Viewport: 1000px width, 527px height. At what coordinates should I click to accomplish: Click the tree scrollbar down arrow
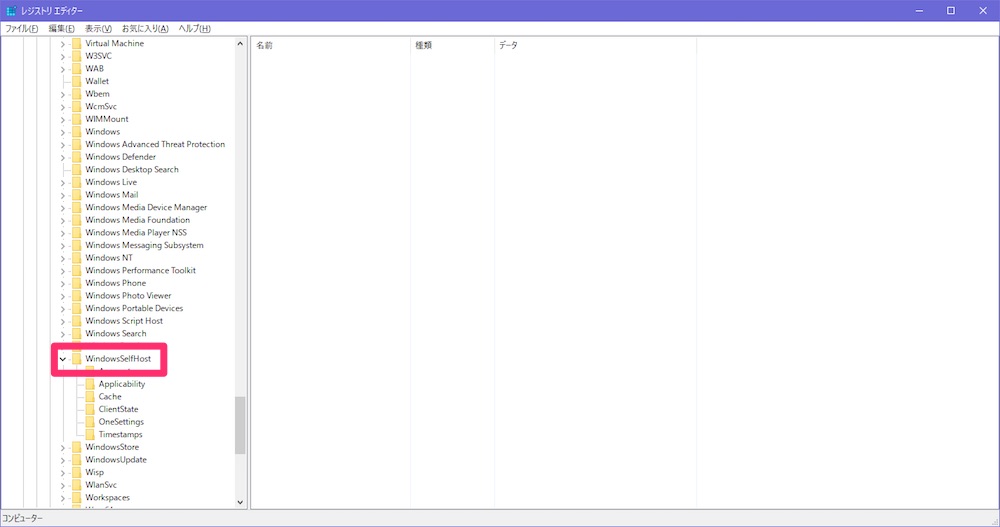240,502
